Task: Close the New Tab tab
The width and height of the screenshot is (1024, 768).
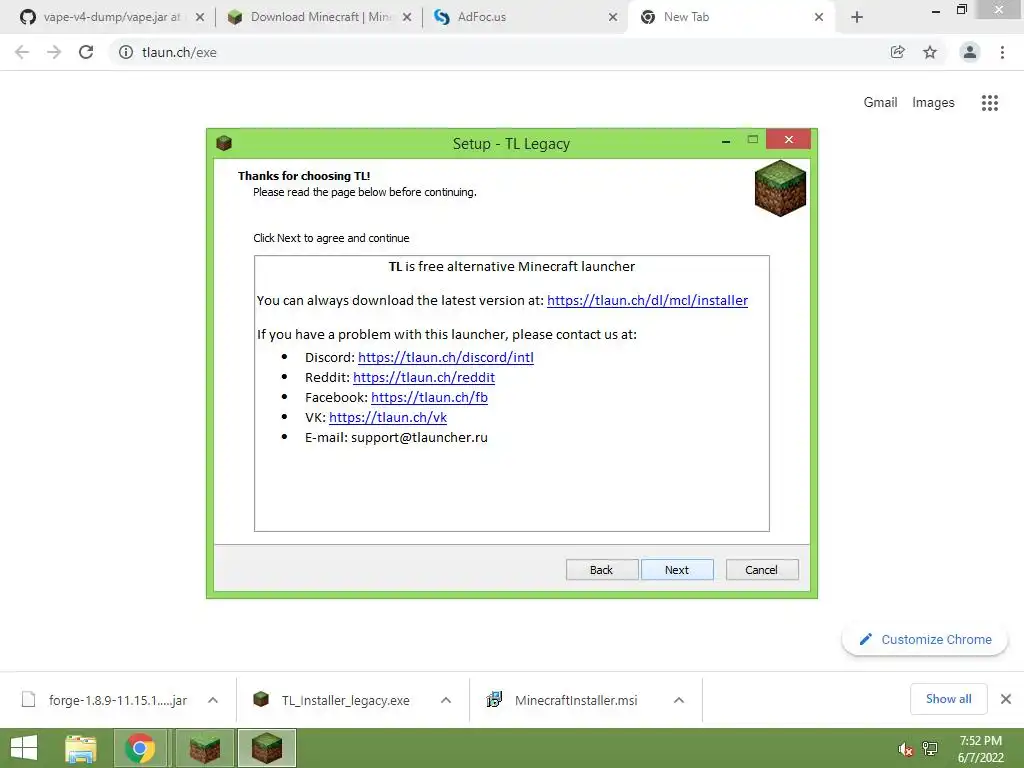Action: 819,17
